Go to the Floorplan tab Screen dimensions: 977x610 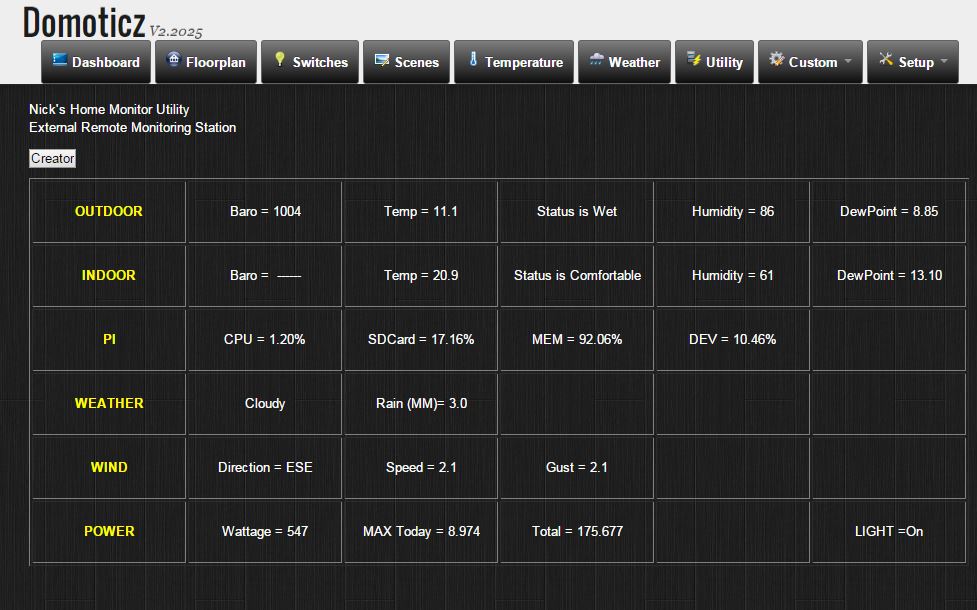pyautogui.click(x=206, y=62)
